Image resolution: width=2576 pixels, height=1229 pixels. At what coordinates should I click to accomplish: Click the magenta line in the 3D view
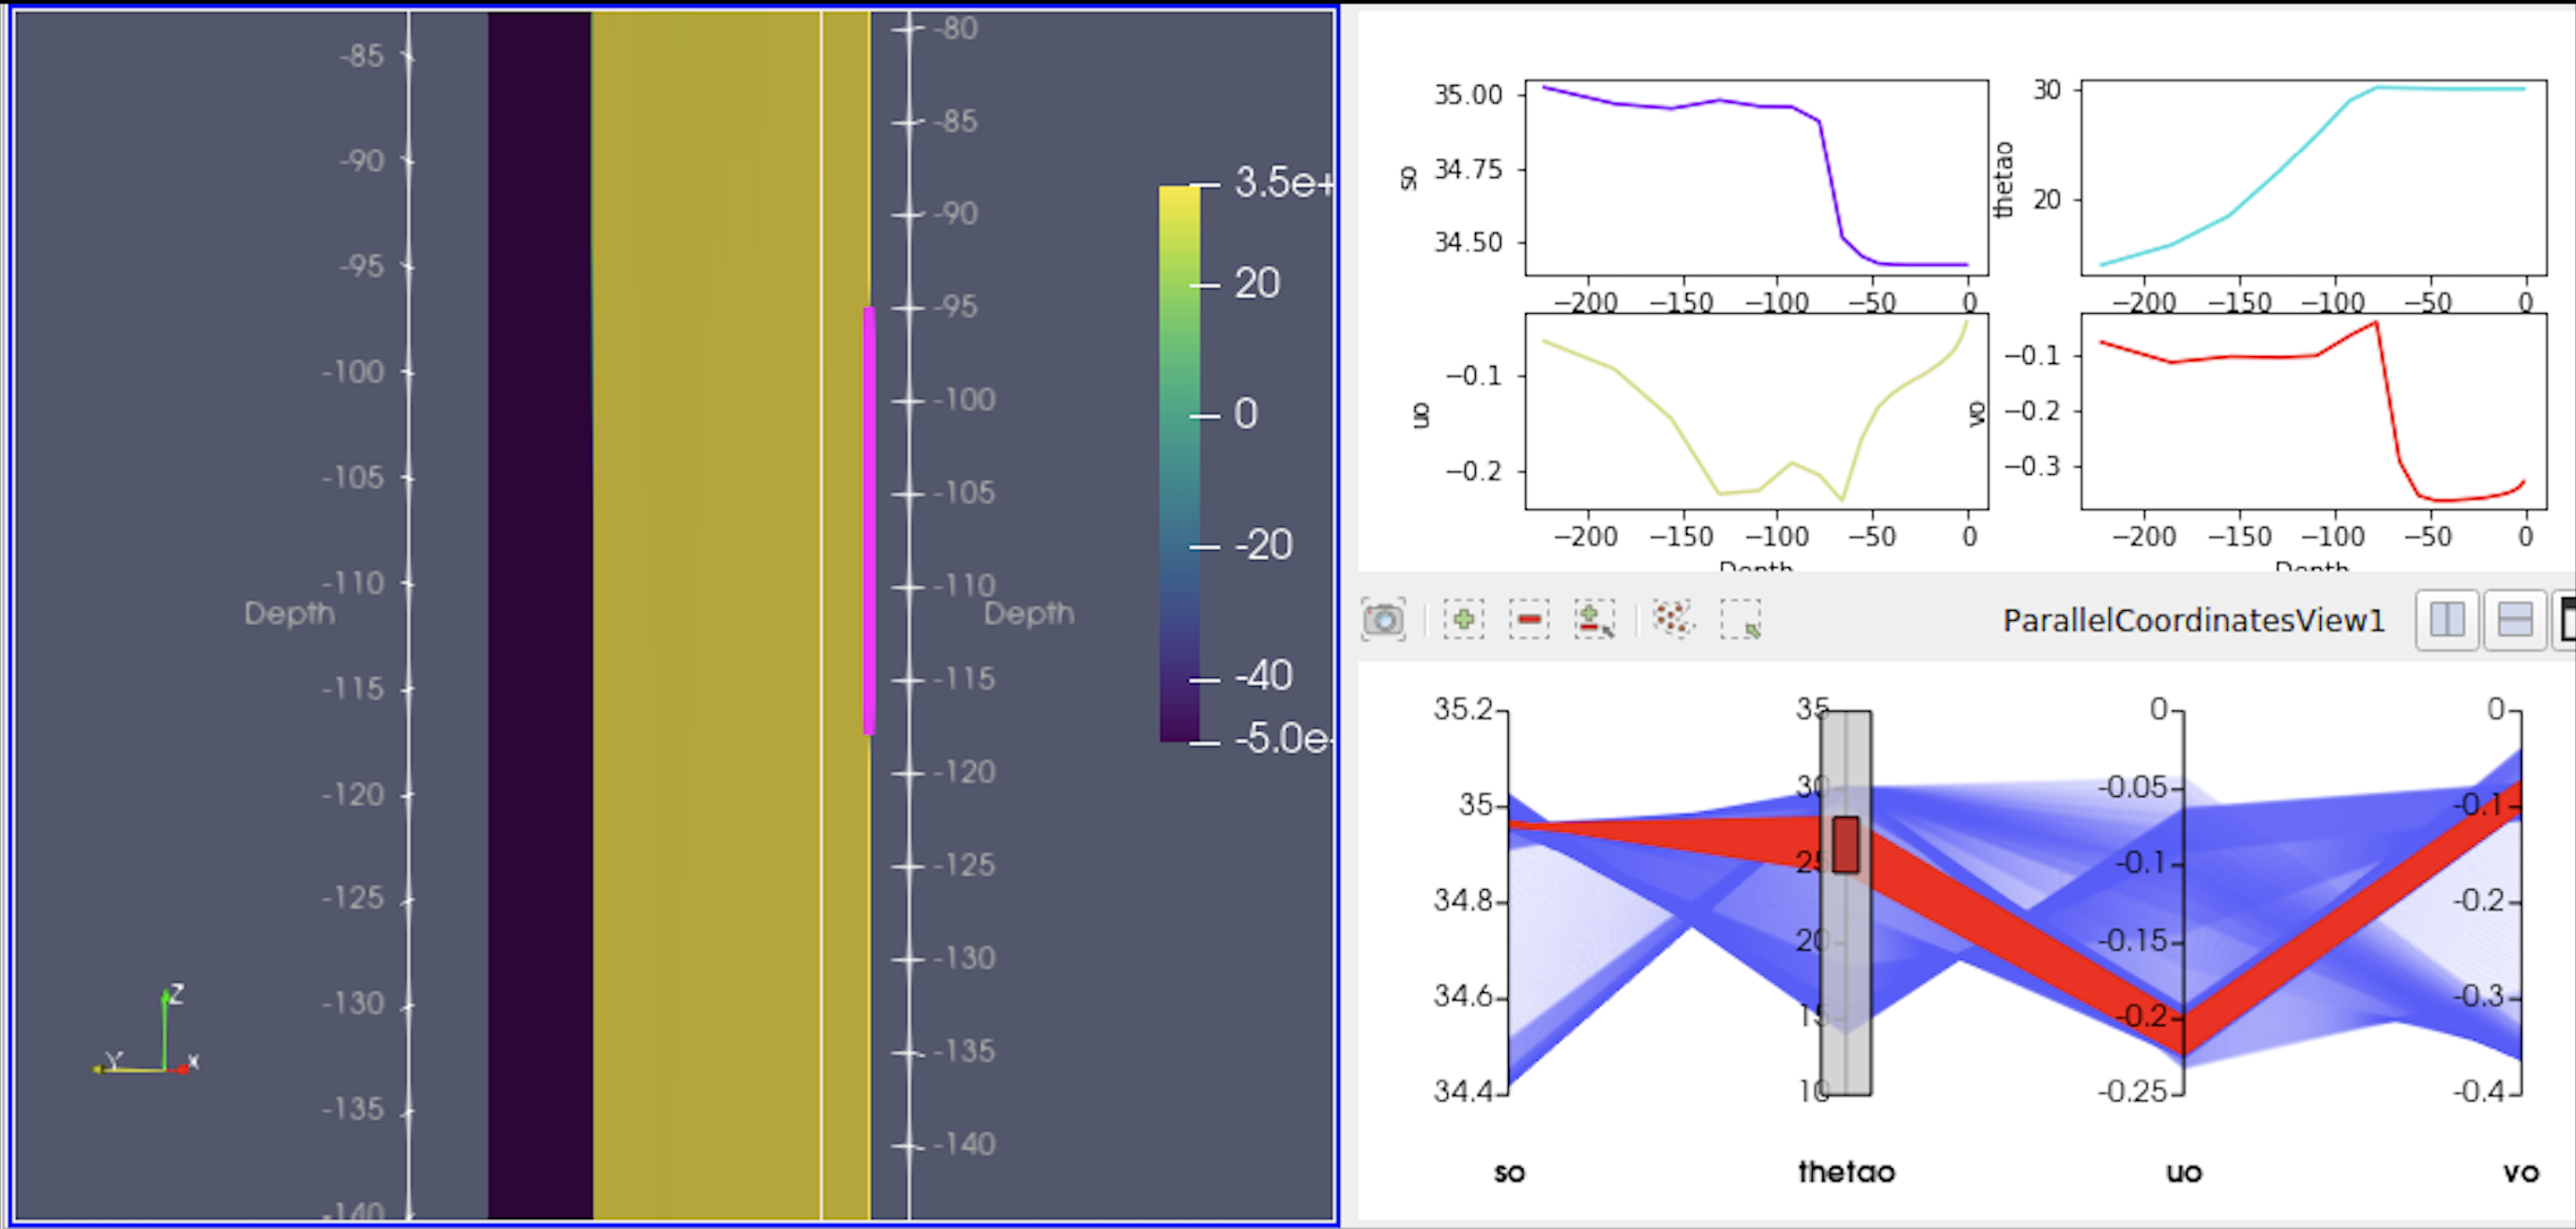tap(869, 520)
